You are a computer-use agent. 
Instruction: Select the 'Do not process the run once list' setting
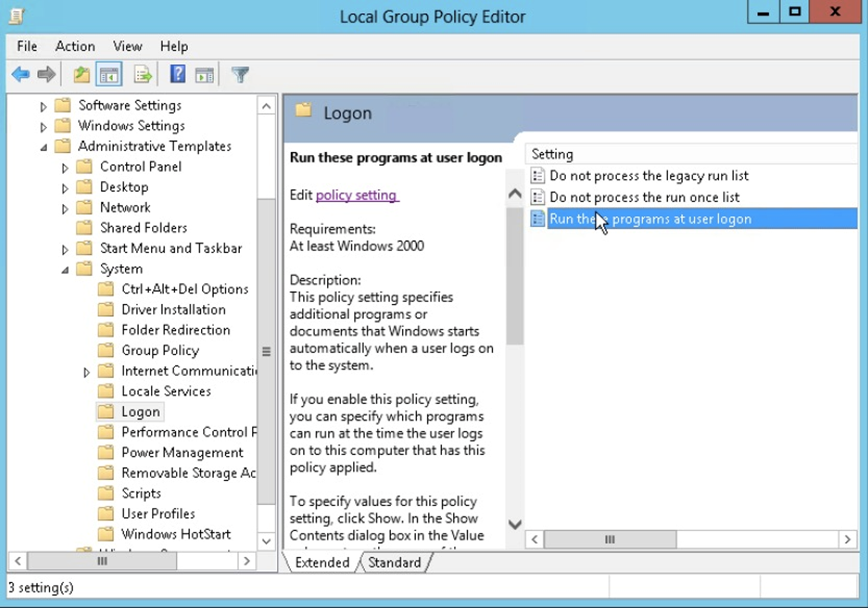pyautogui.click(x=644, y=197)
